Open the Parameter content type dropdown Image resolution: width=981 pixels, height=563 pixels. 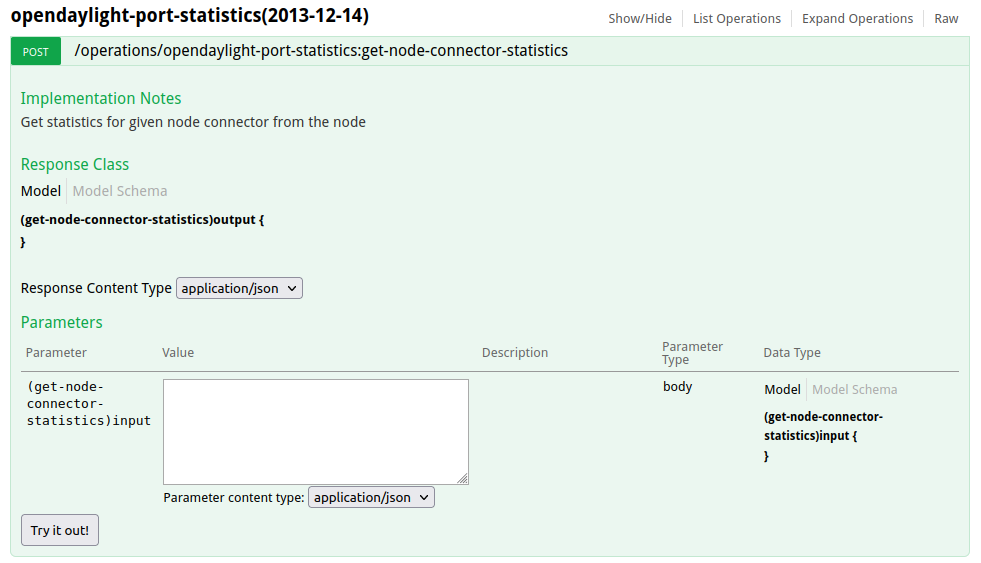[x=371, y=497]
